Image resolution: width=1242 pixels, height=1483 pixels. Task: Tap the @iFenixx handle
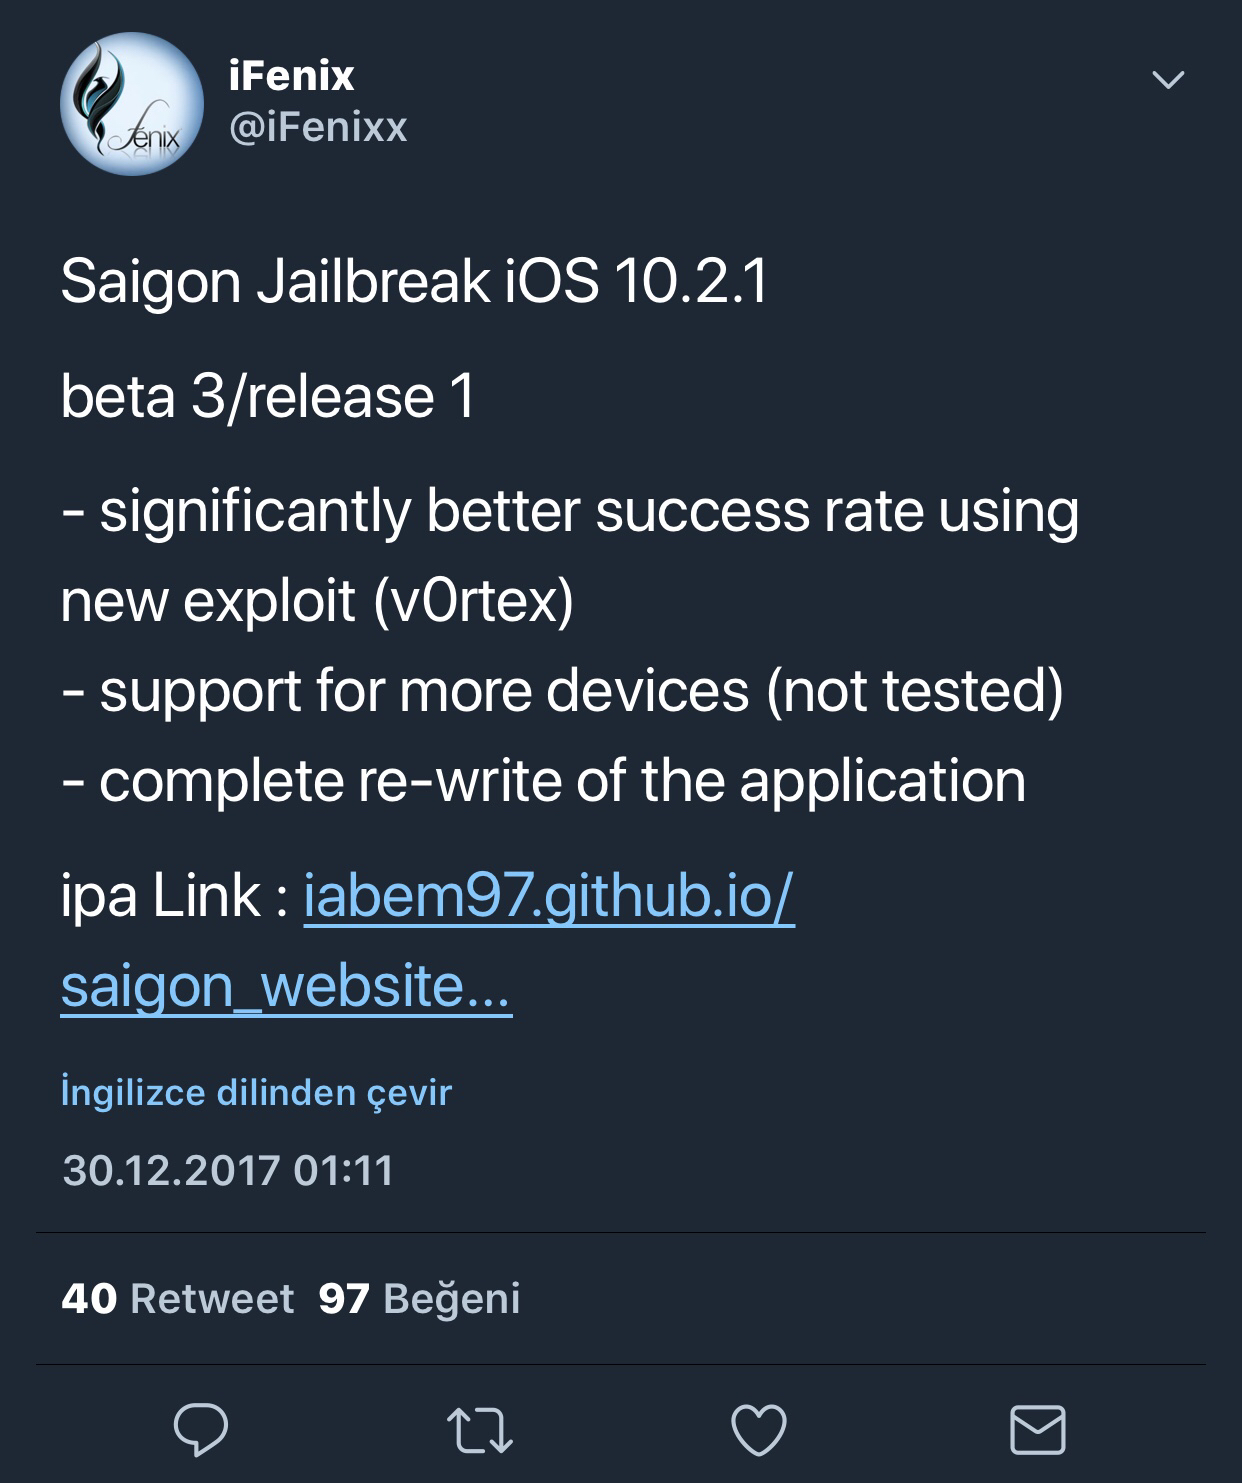click(x=318, y=127)
